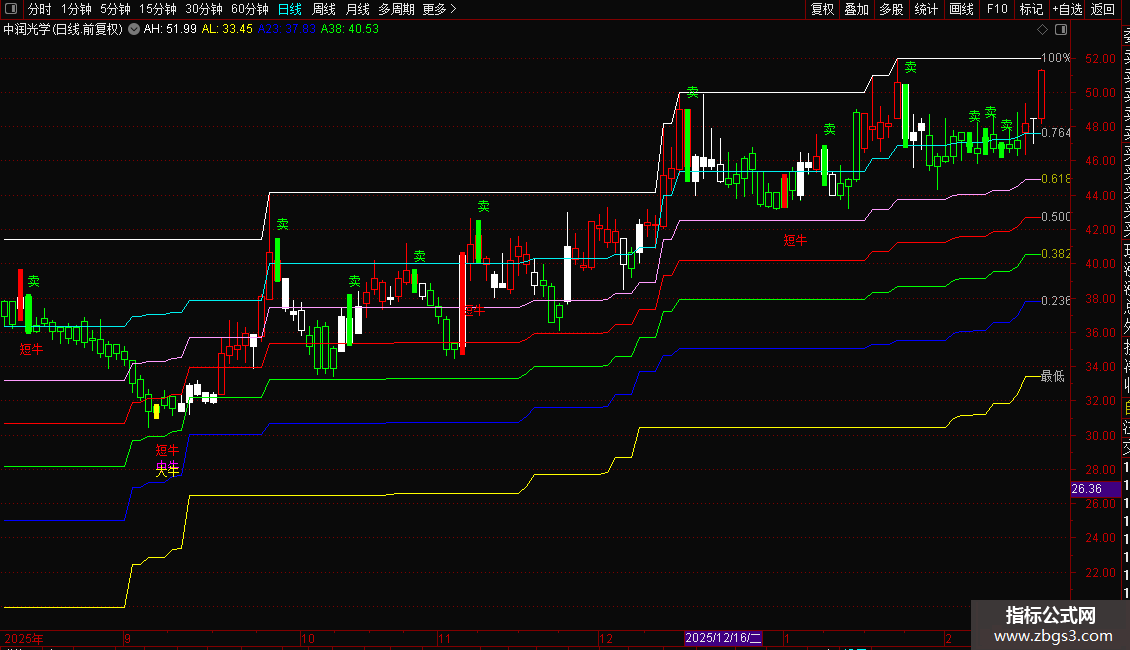Click the 多股 multi-stock button
Image resolution: width=1130 pixels, height=650 pixels.
tap(891, 9)
